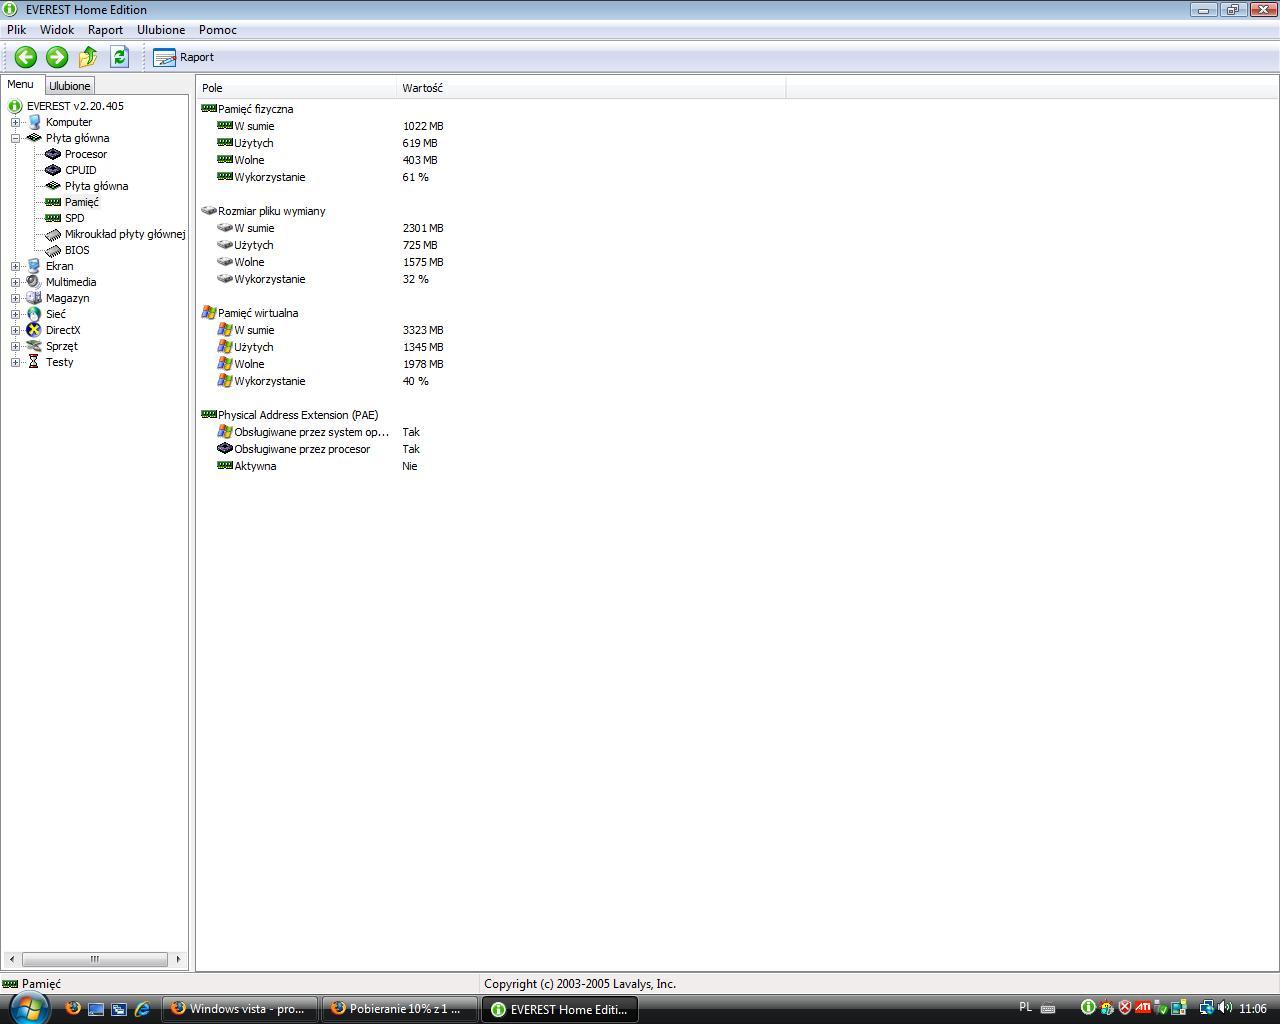Click the DirectX icon in tree
1280x1024 pixels.
[34, 330]
